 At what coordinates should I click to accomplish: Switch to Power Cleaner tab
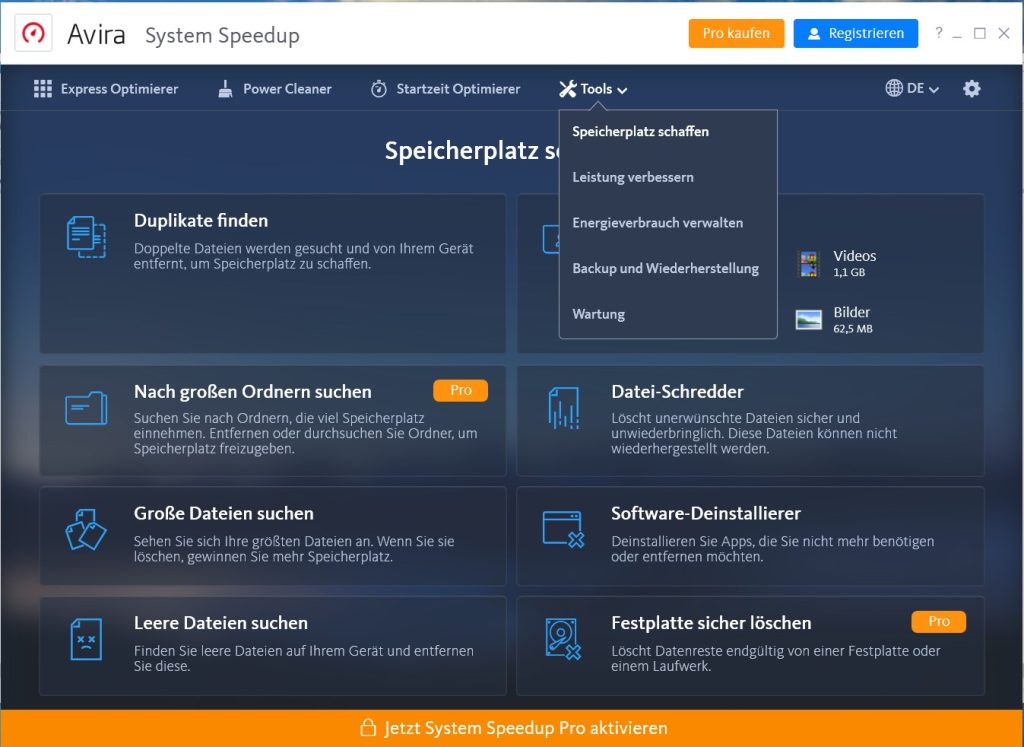(274, 89)
